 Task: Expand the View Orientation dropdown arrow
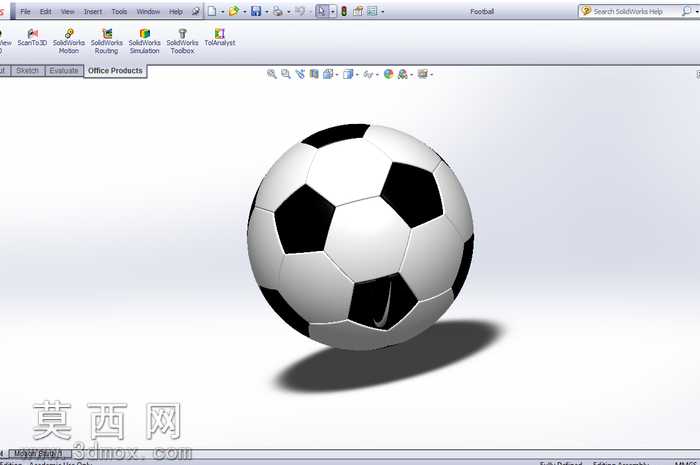[337, 75]
